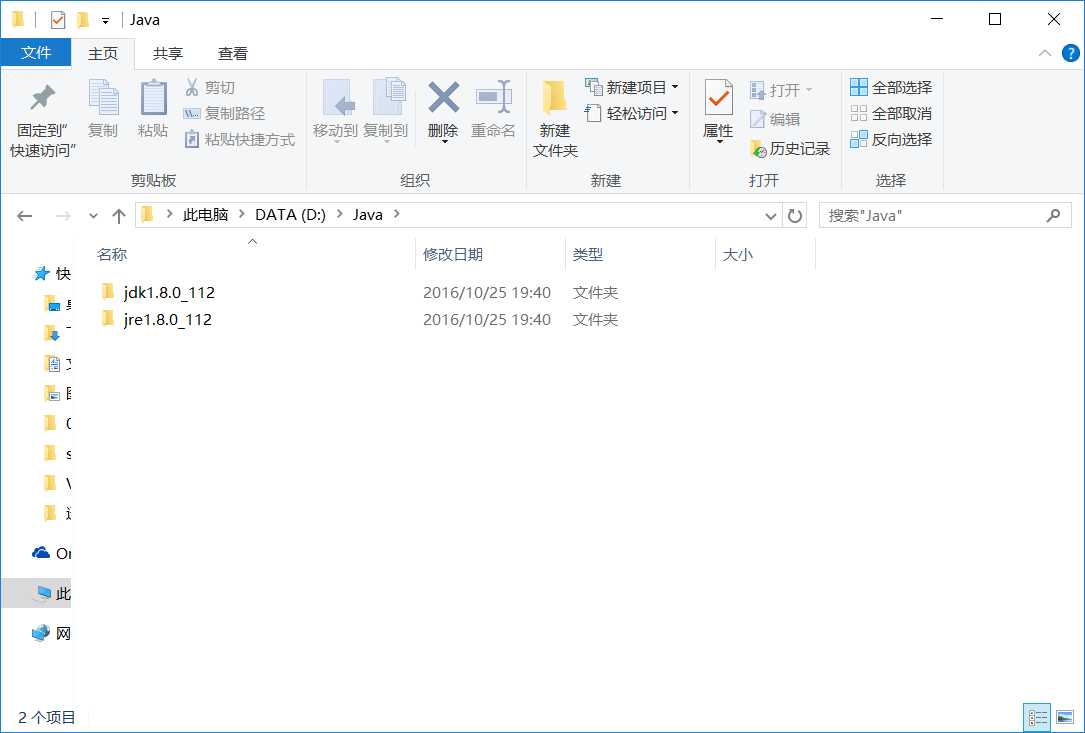Refresh the Java folder view
Image resolution: width=1085 pixels, height=733 pixels.
point(795,216)
